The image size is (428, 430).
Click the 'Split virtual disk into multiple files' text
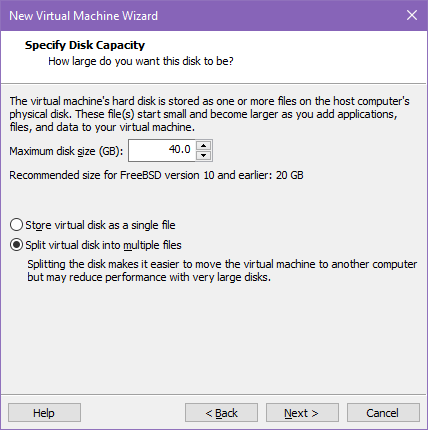point(103,245)
